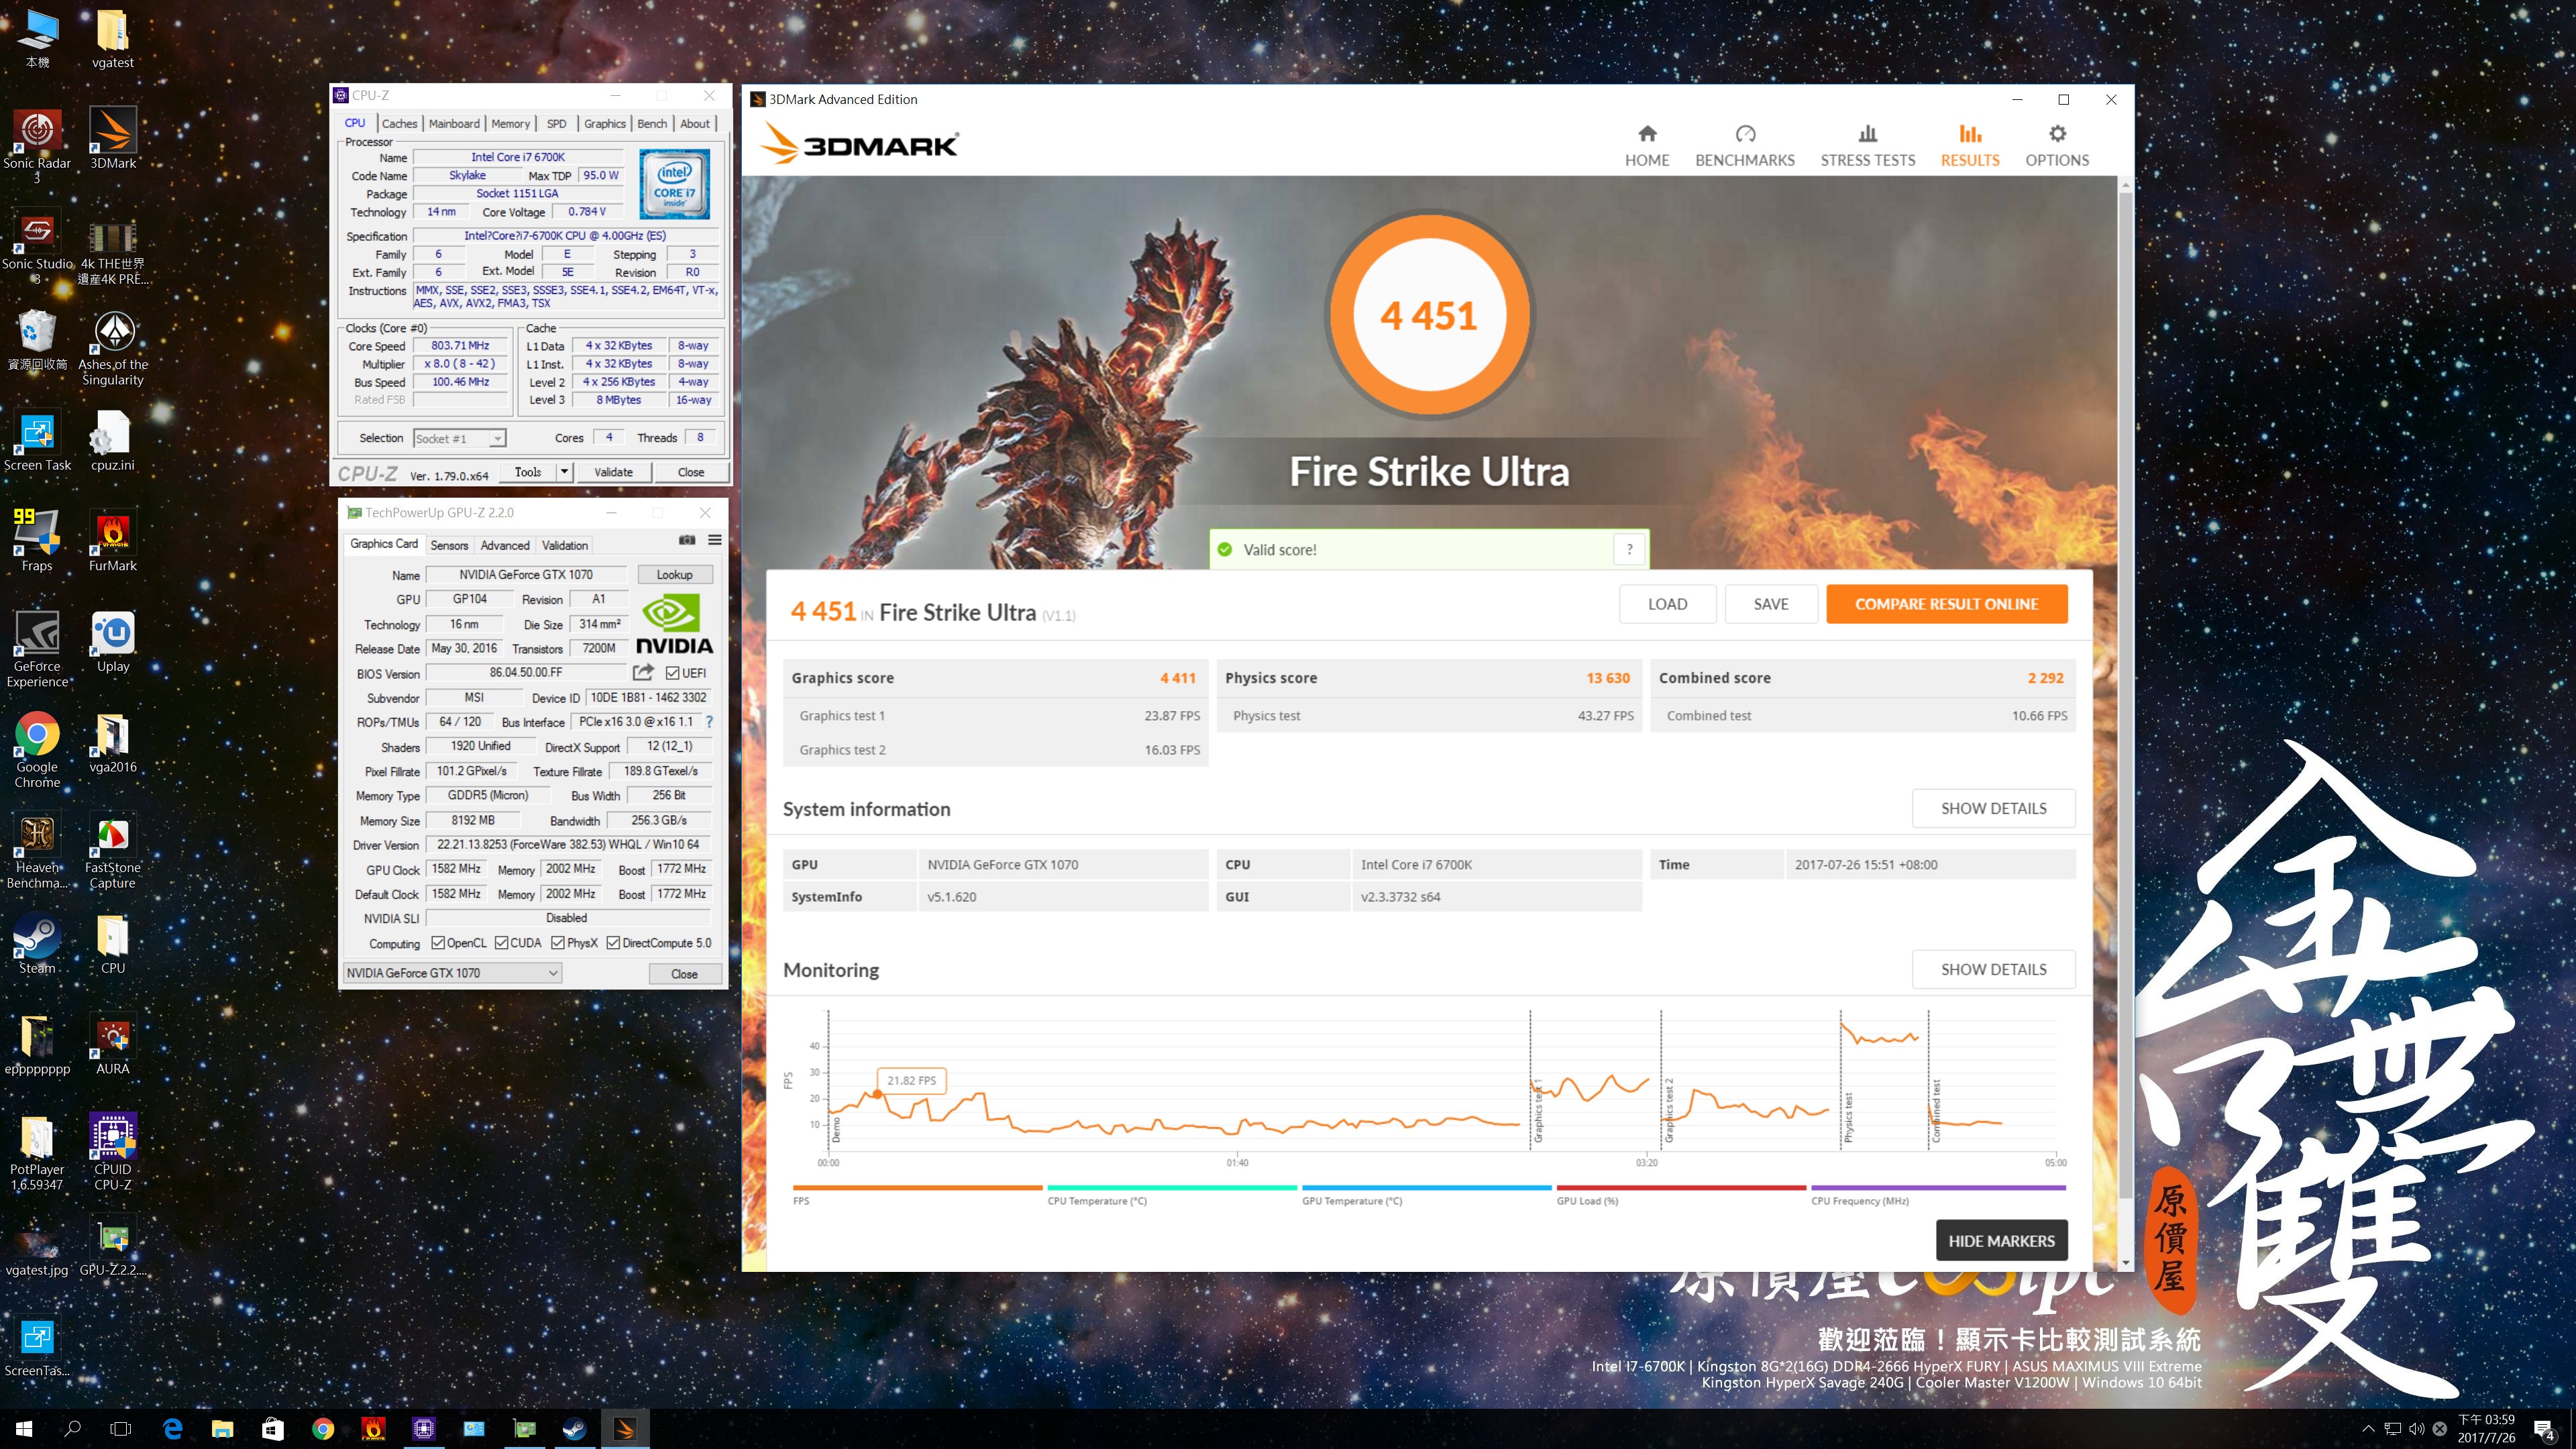Open Steam desktop shortcut
Screen dimensions: 2576x1449
(37, 944)
